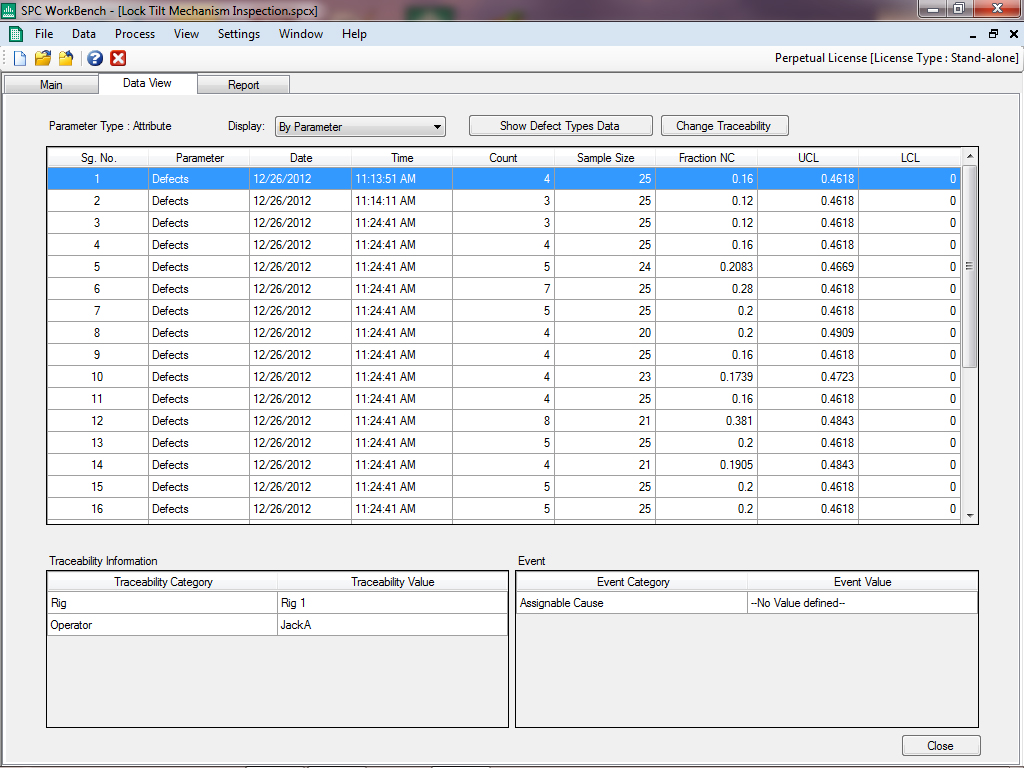Restore the inner document window
Screen dimensions: 1024x768
[x=993, y=34]
